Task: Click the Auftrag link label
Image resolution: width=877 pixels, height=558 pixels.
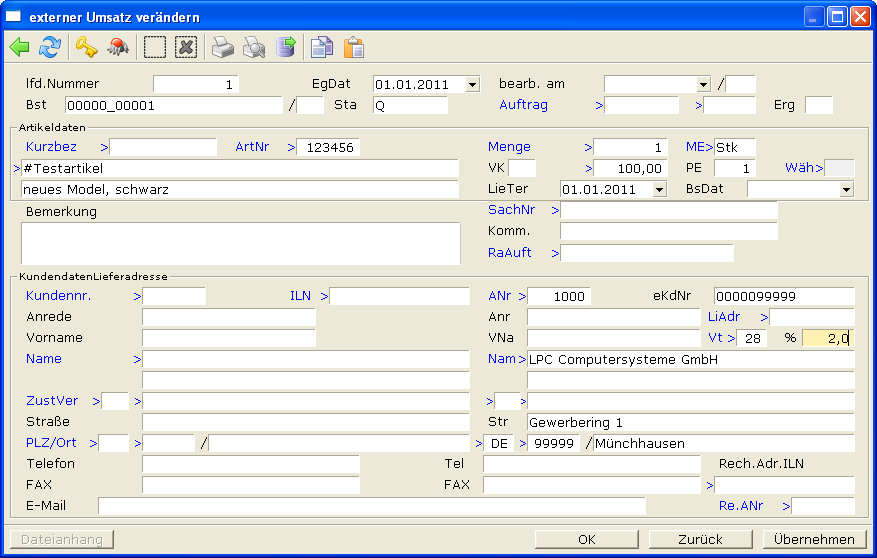Action: (x=523, y=105)
